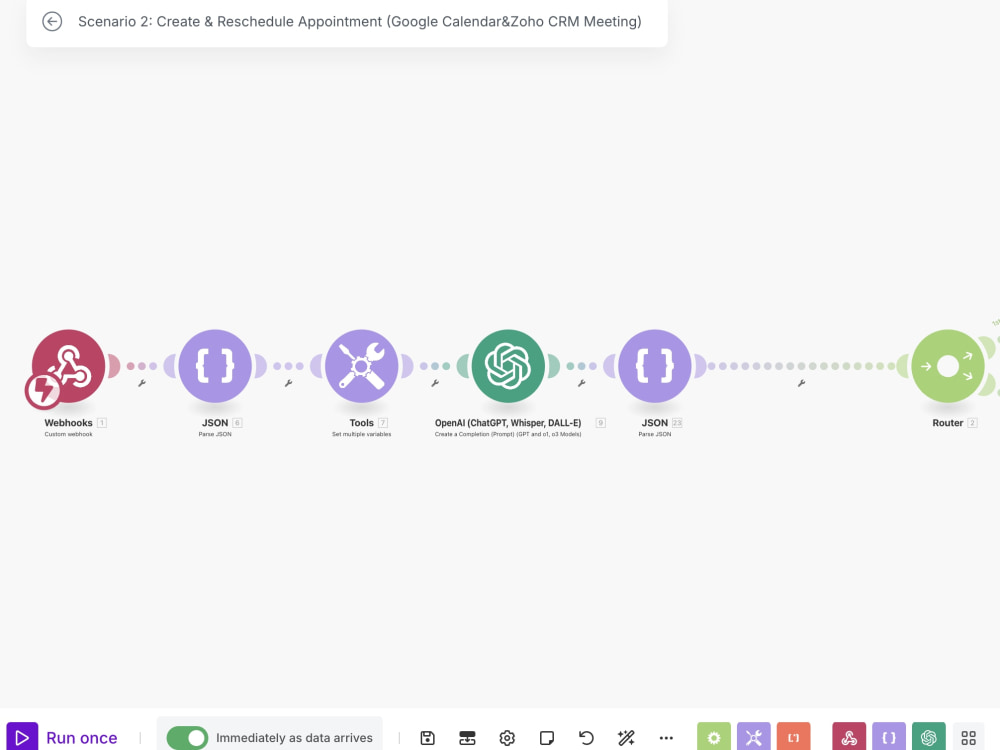Open the second JSON module numbered 23
Viewport: 1000px width, 750px height.
[655, 365]
